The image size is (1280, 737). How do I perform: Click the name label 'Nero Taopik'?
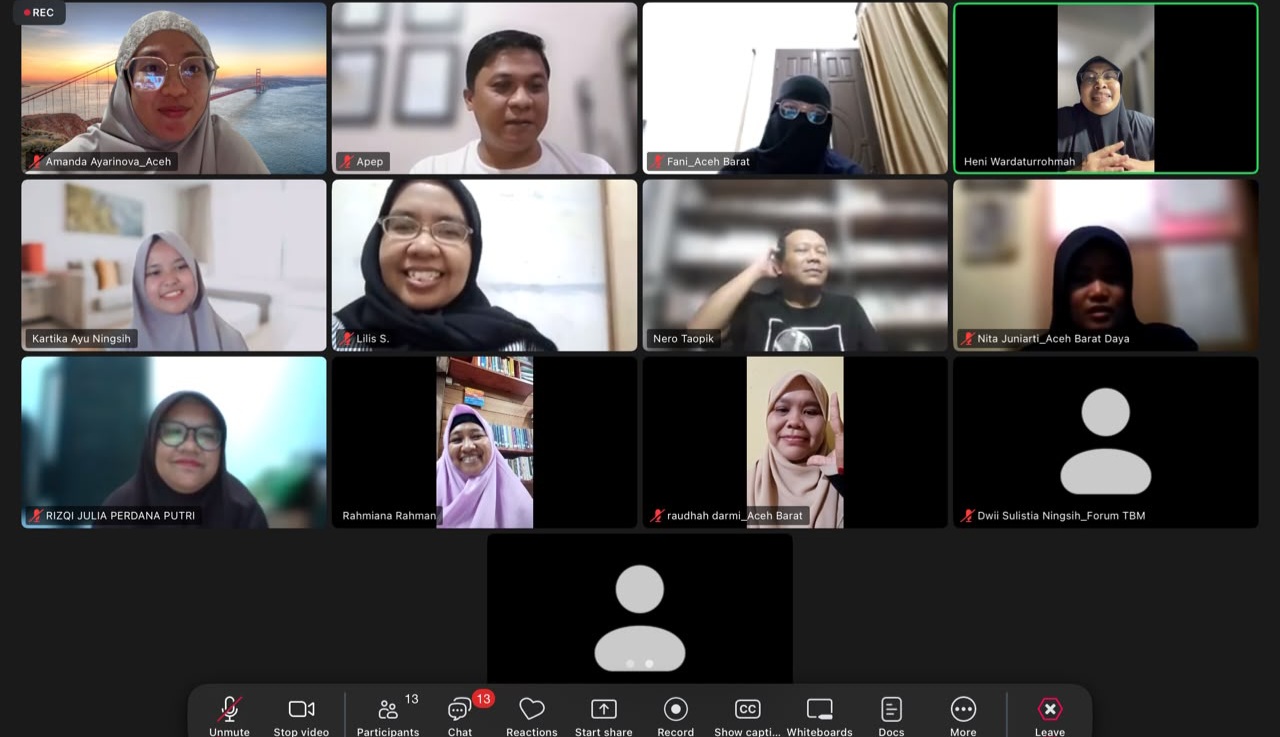[683, 338]
